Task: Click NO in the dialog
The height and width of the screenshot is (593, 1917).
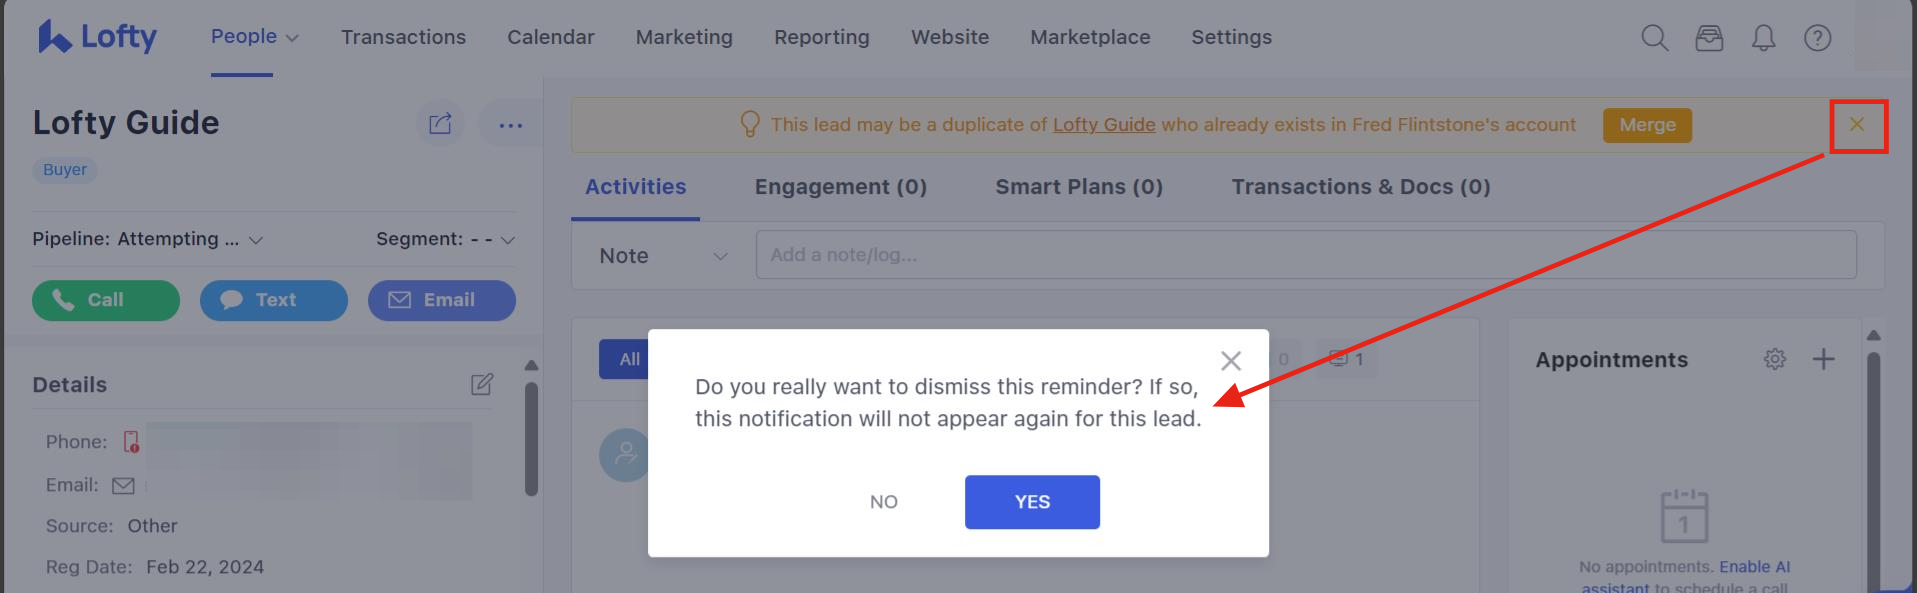Action: point(884,502)
